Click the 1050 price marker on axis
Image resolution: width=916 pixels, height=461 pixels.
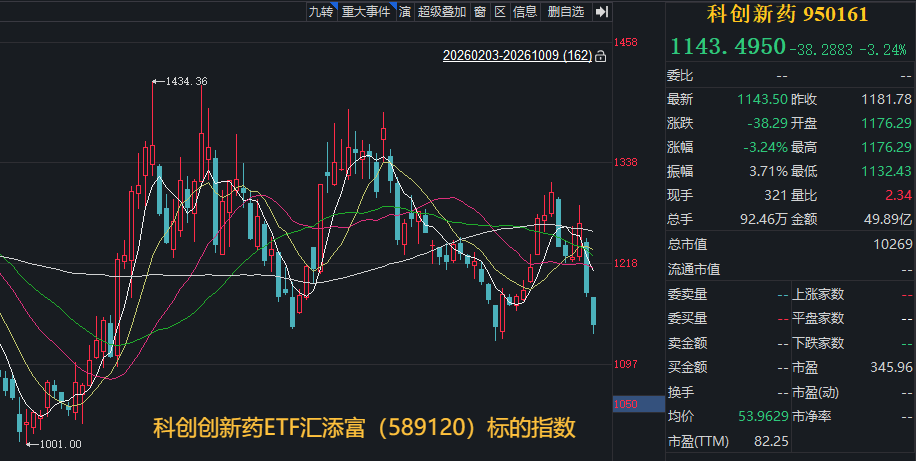tap(626, 404)
